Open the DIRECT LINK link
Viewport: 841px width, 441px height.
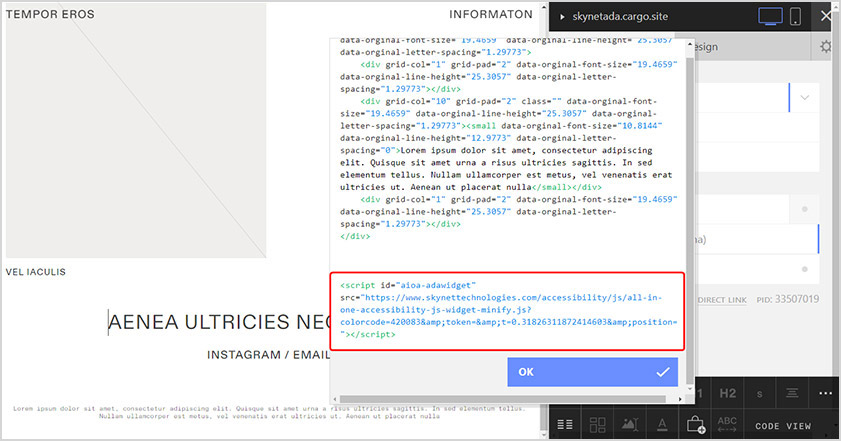pyautogui.click(x=722, y=300)
